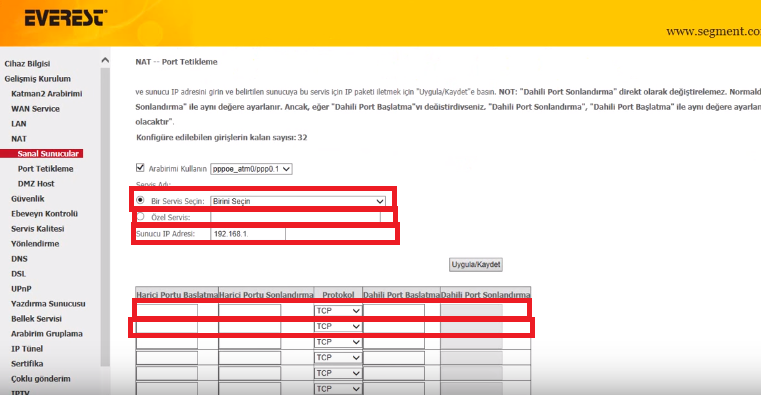Screen dimensions: 761x395
Task: Select the Özel Servis radio button
Action: (x=140, y=216)
